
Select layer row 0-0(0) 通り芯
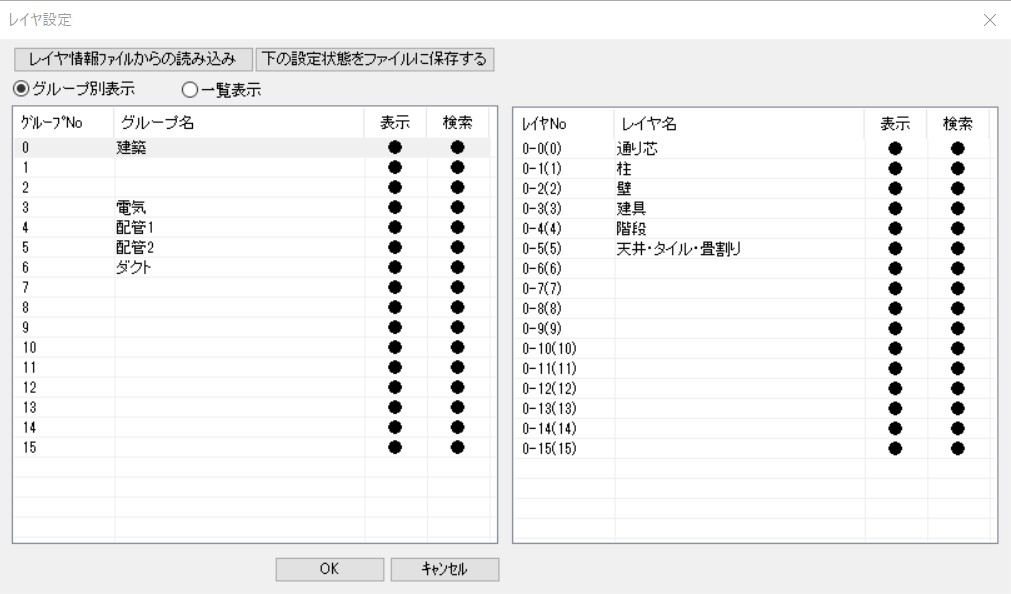pyautogui.click(x=752, y=148)
